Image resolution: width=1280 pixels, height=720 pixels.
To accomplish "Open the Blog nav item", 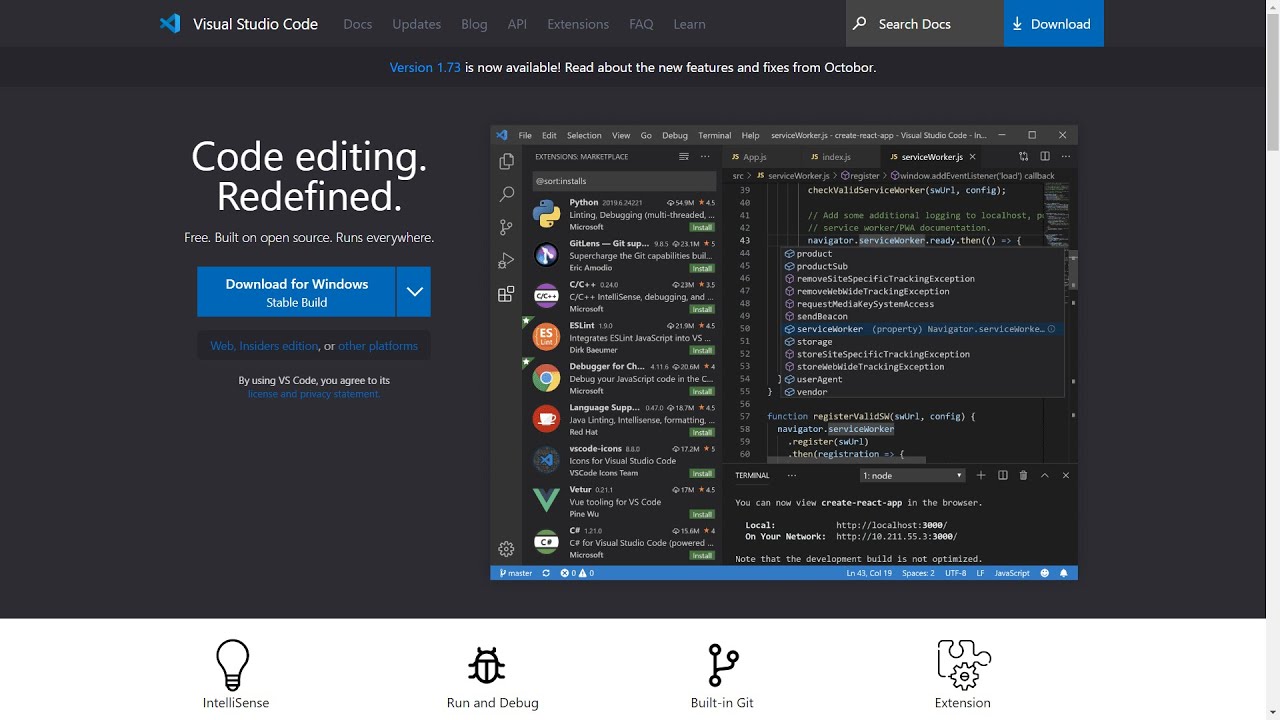I will 474,24.
